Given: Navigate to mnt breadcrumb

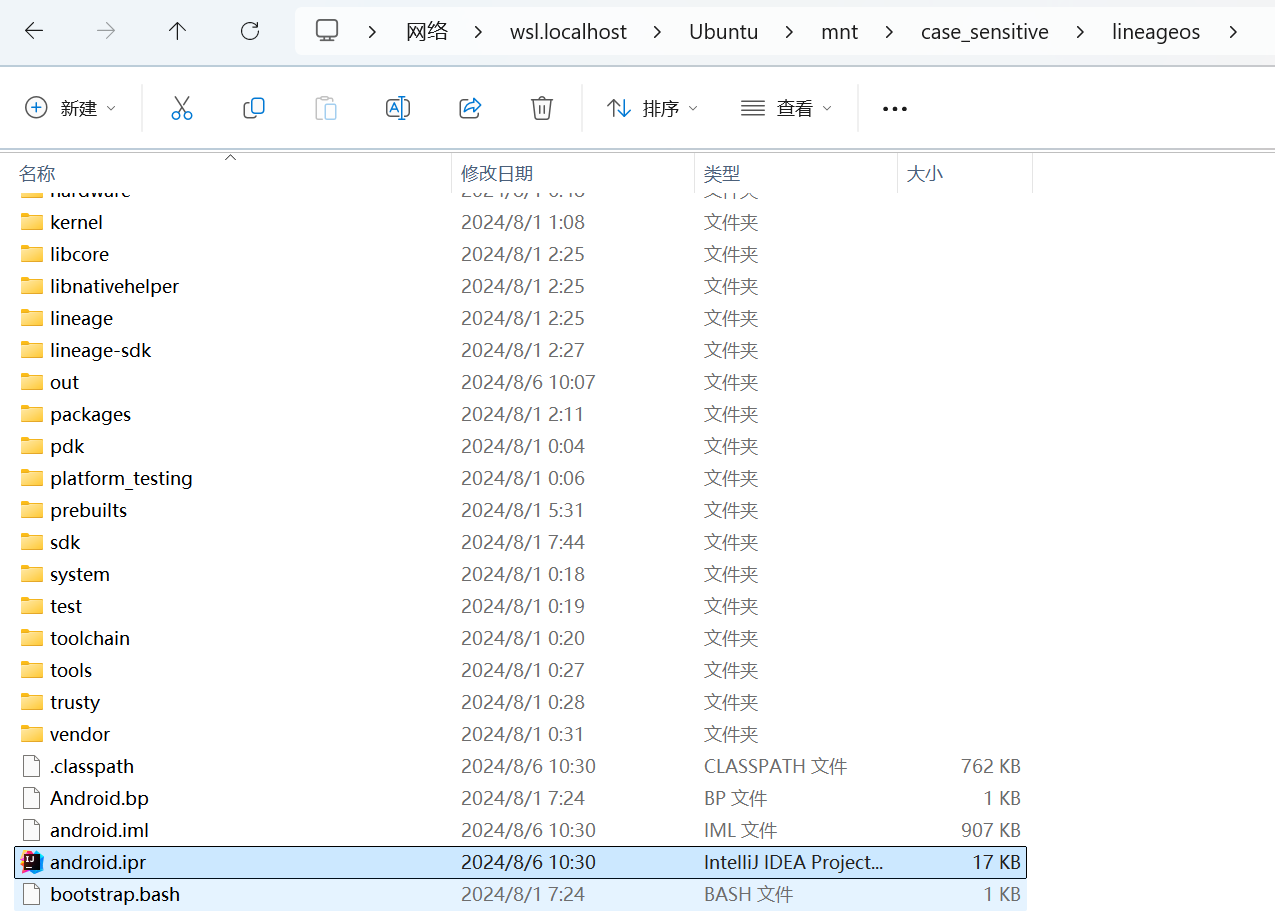Looking at the screenshot, I should (839, 31).
